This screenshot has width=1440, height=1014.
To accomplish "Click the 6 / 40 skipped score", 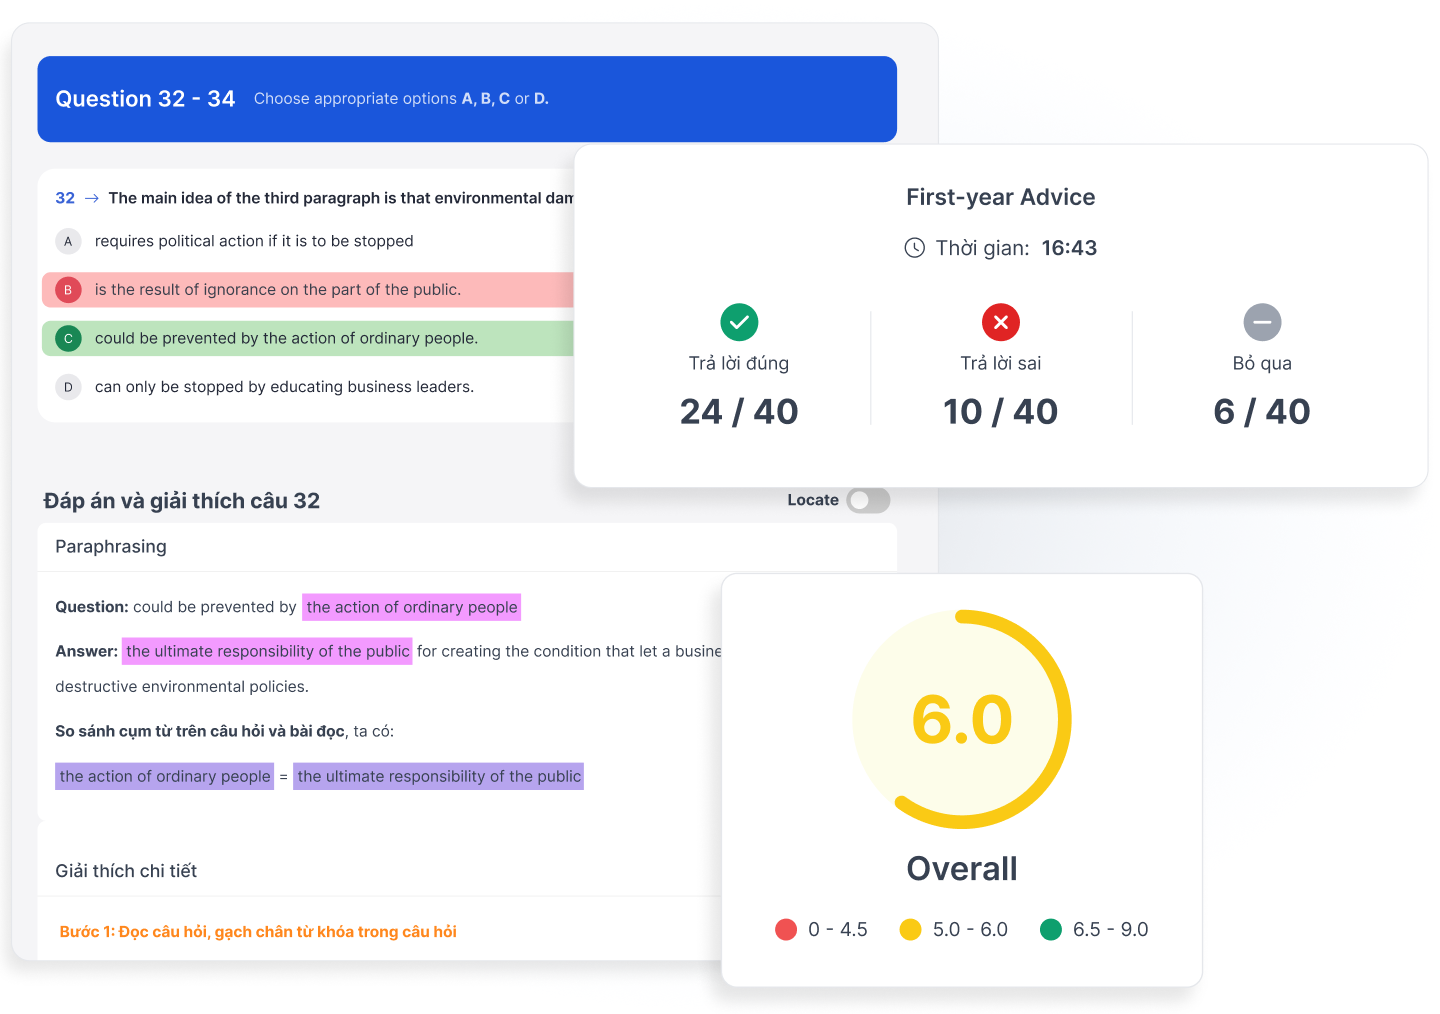I will point(1262,412).
